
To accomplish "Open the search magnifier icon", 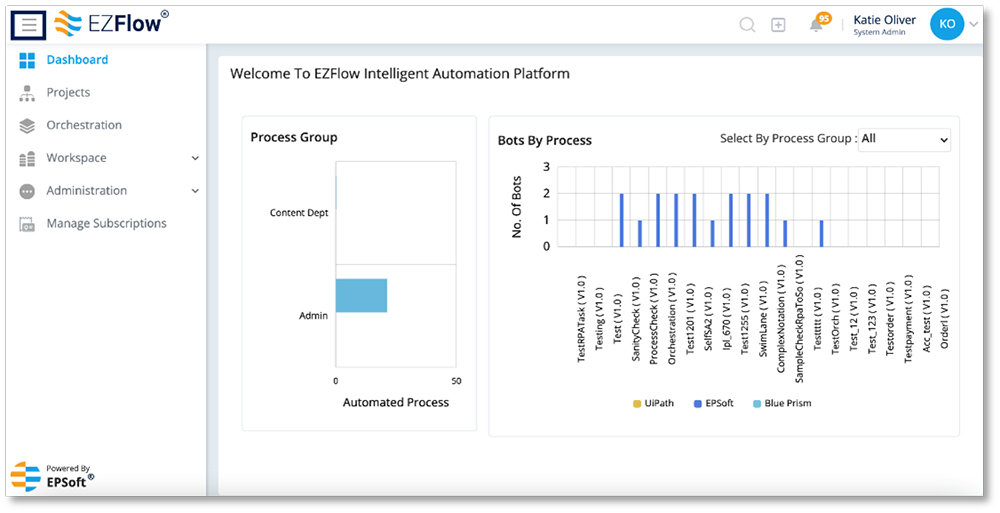I will point(747,25).
